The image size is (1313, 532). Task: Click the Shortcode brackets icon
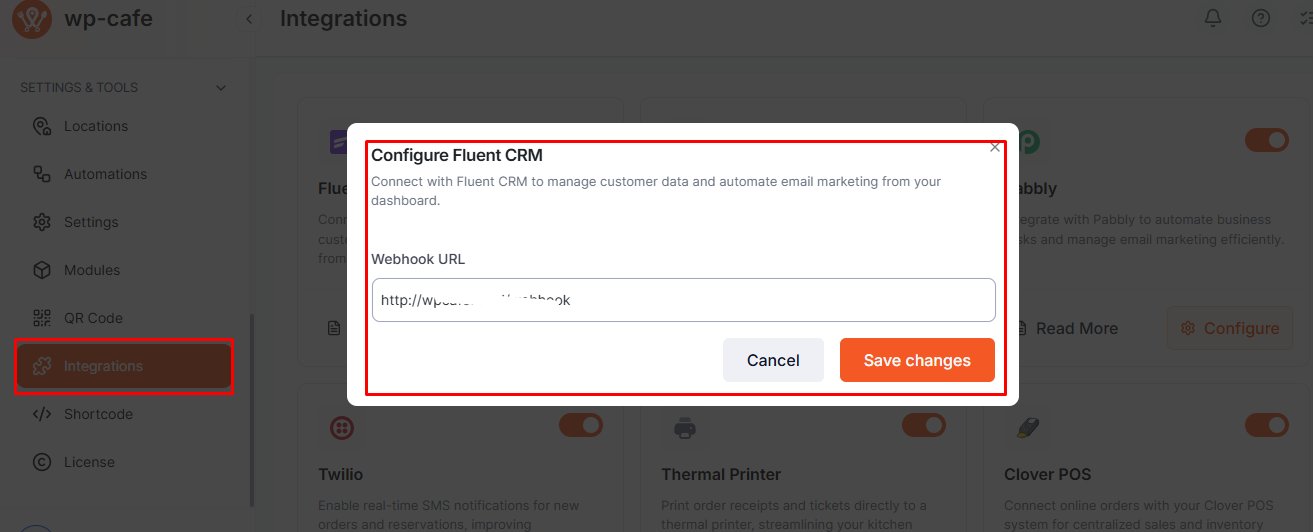coord(41,414)
